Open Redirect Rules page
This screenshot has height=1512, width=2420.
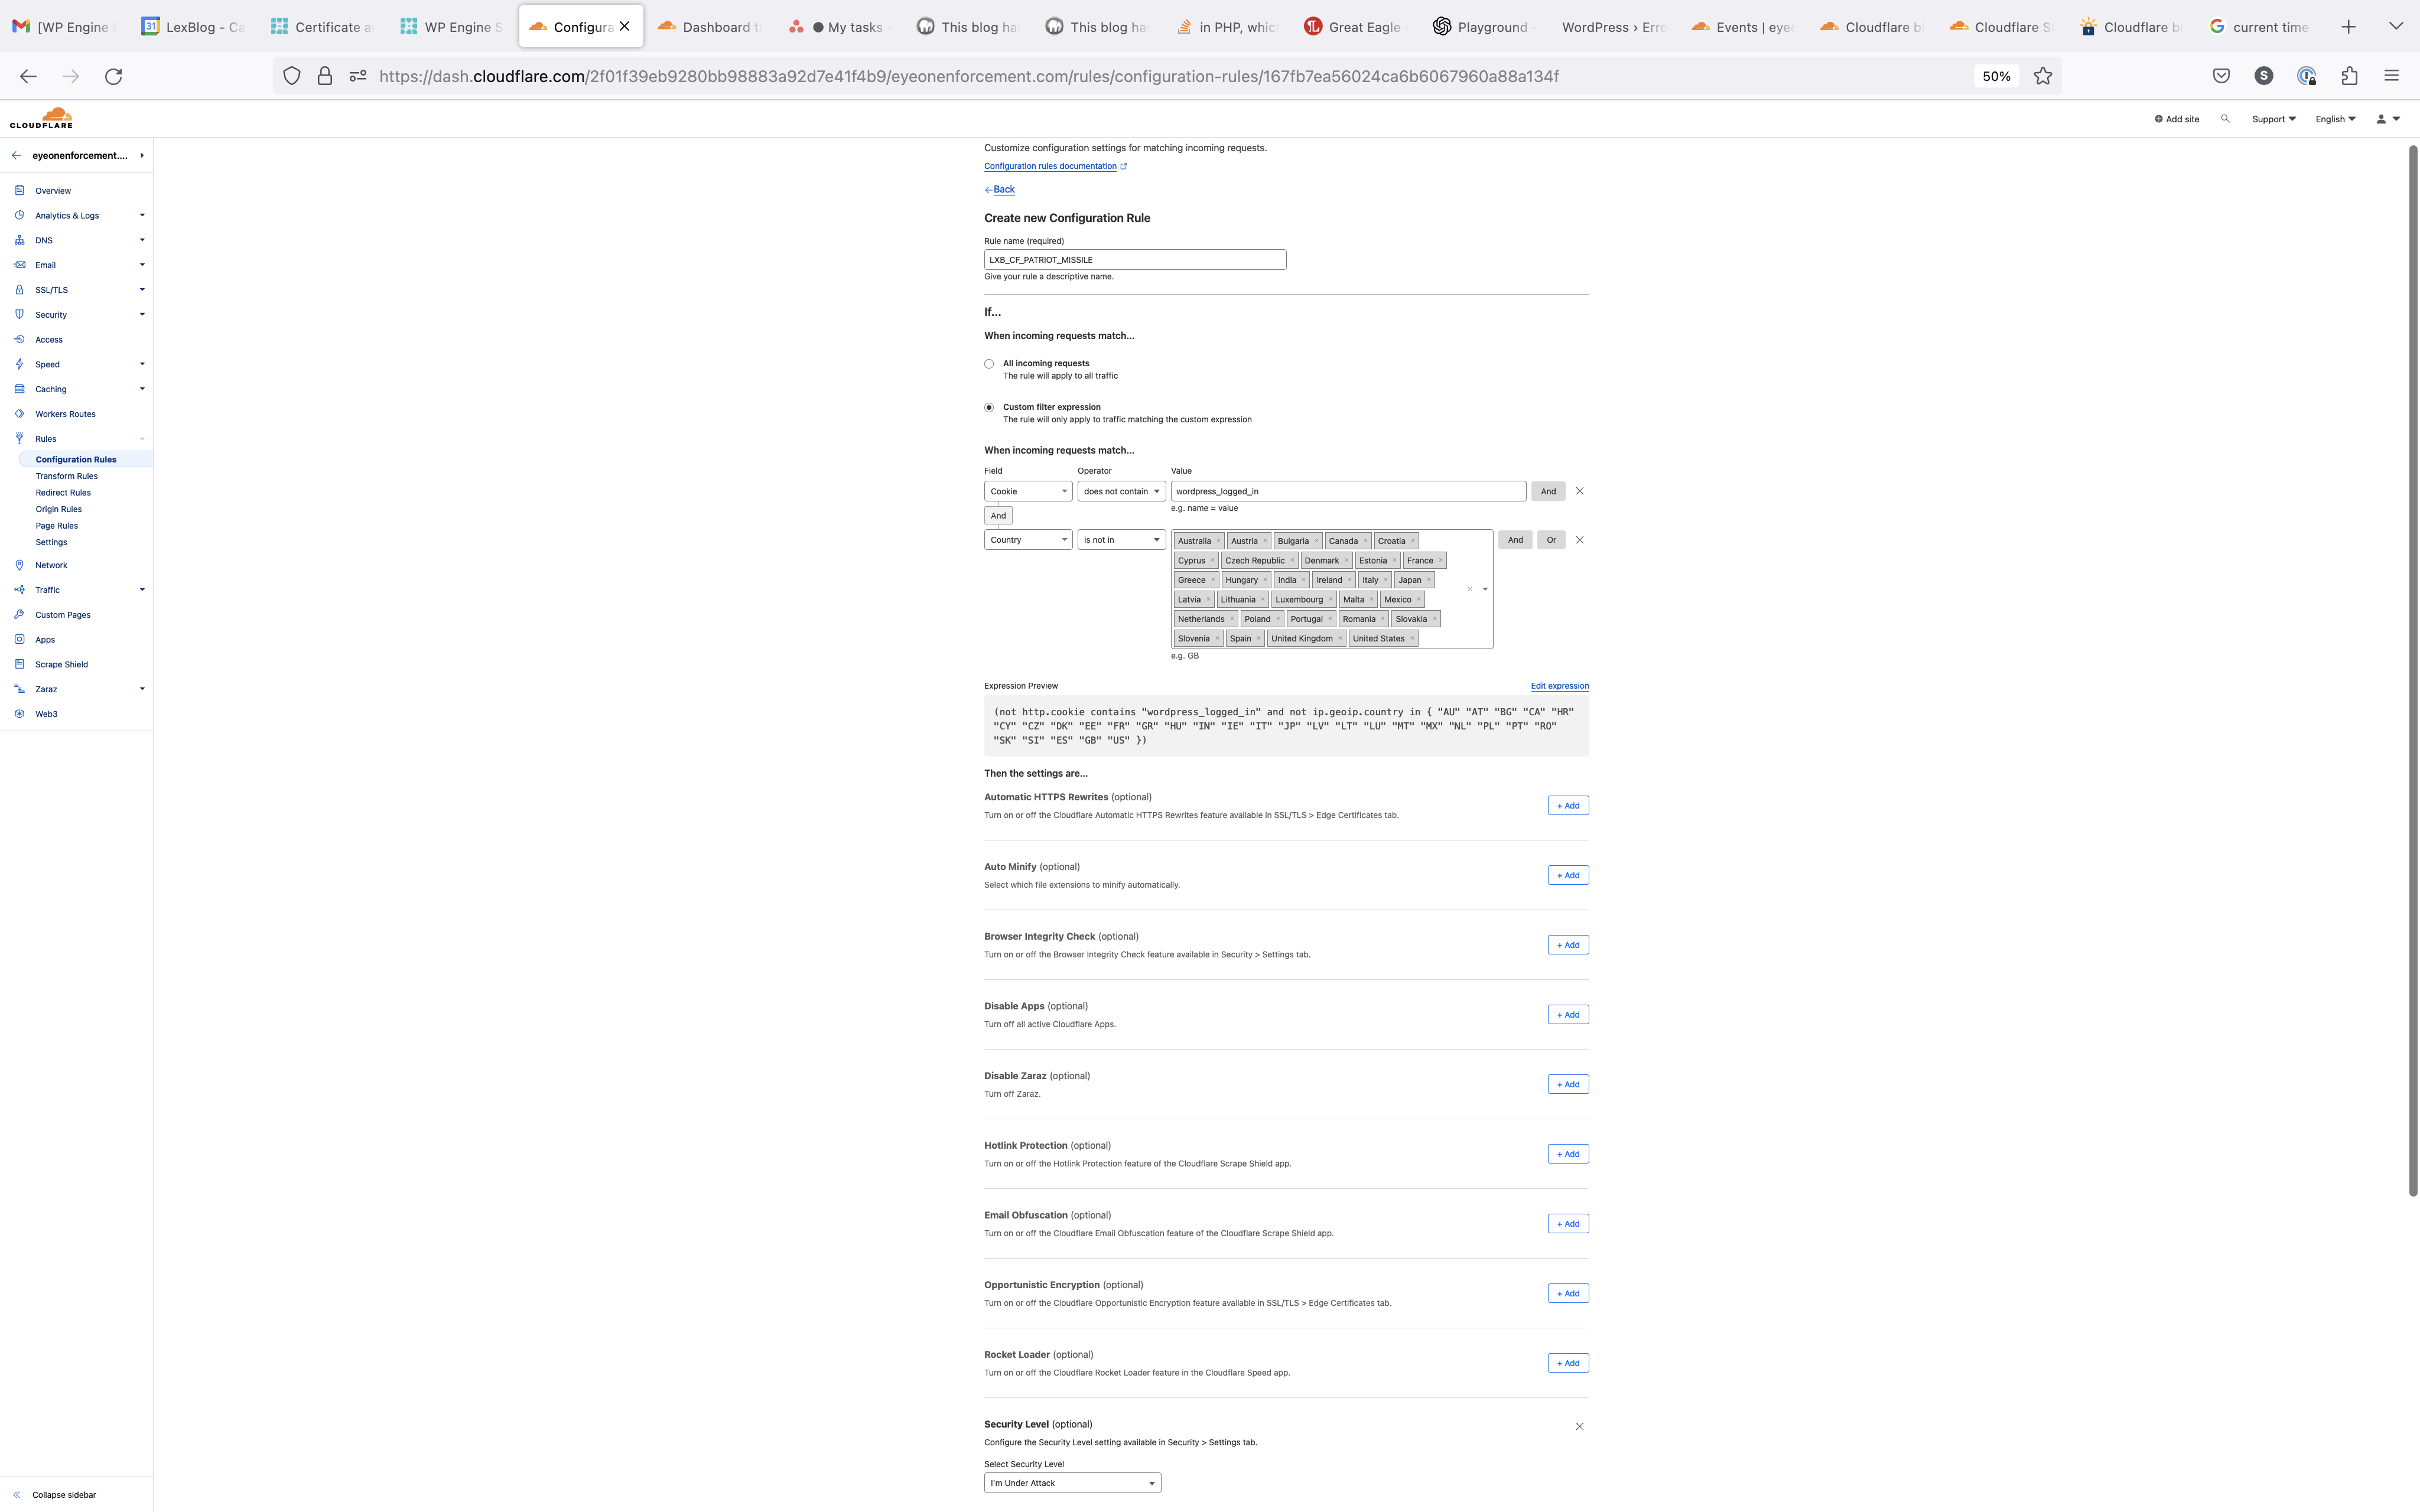(63, 493)
